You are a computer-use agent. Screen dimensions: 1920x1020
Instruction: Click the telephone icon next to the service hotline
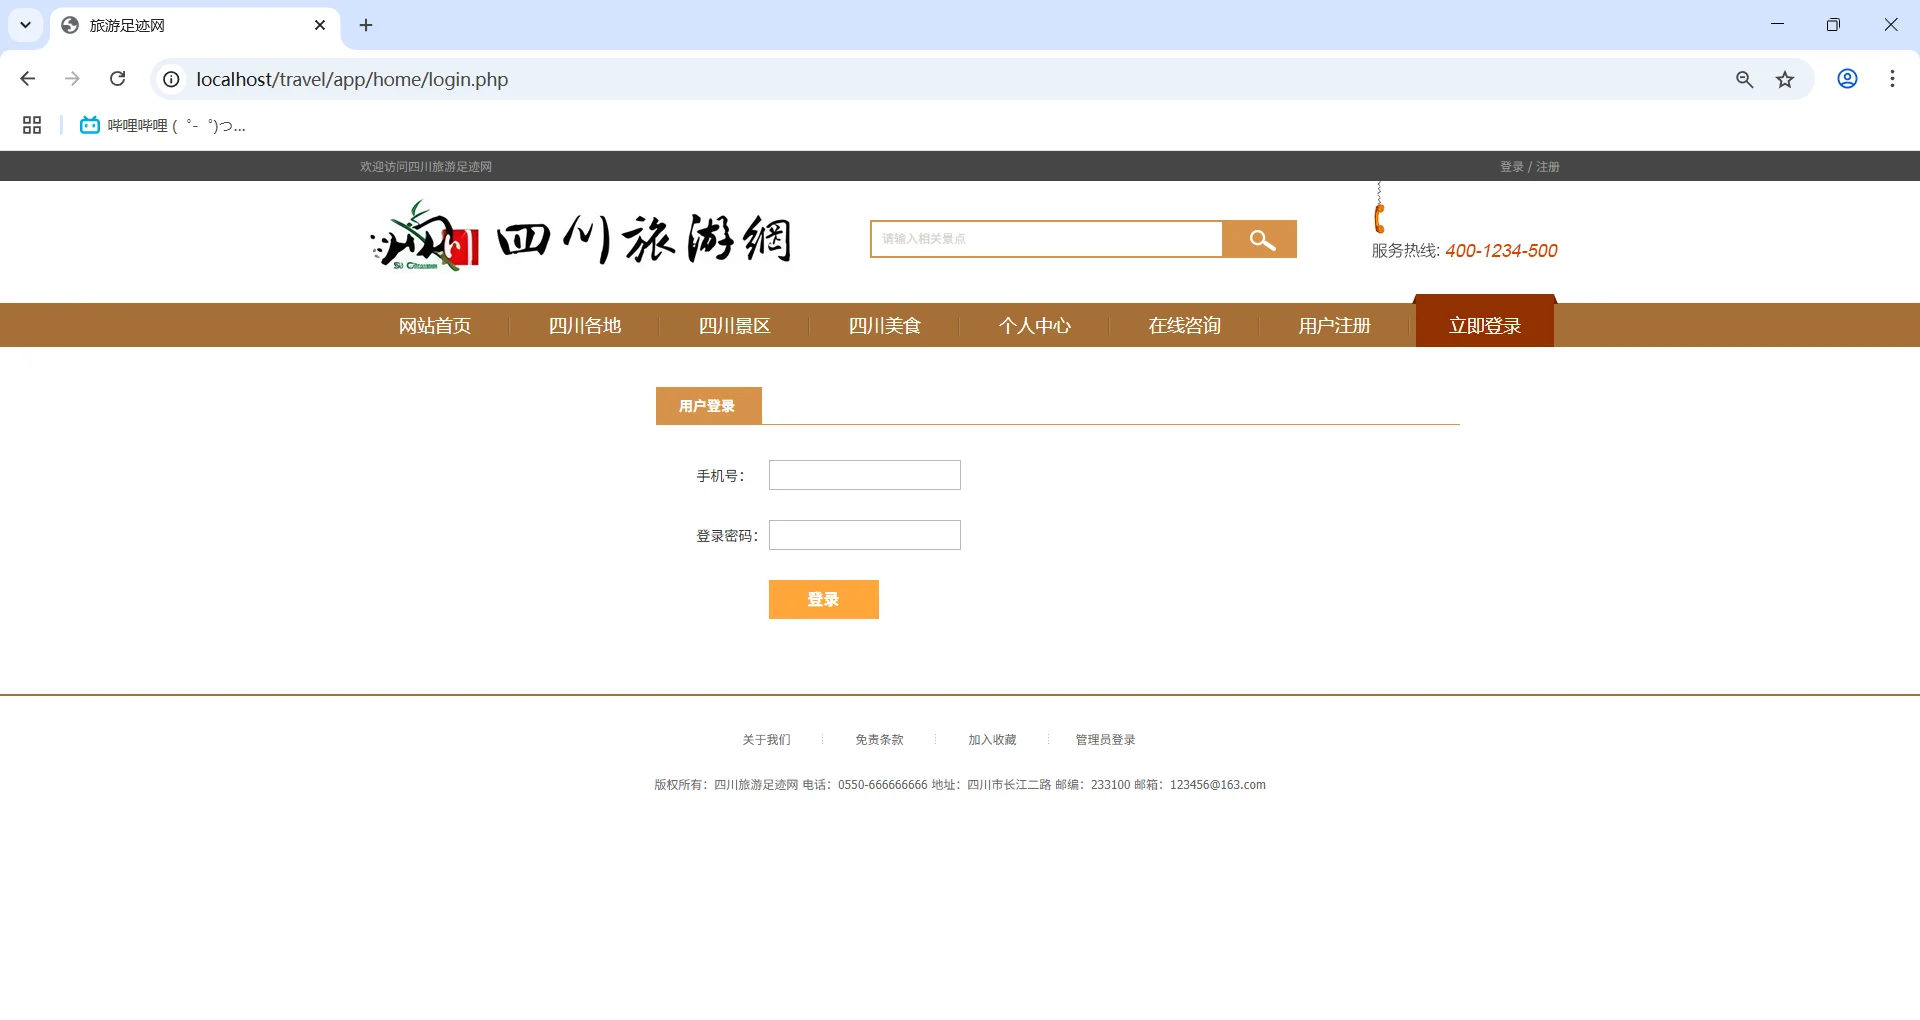tap(1378, 218)
